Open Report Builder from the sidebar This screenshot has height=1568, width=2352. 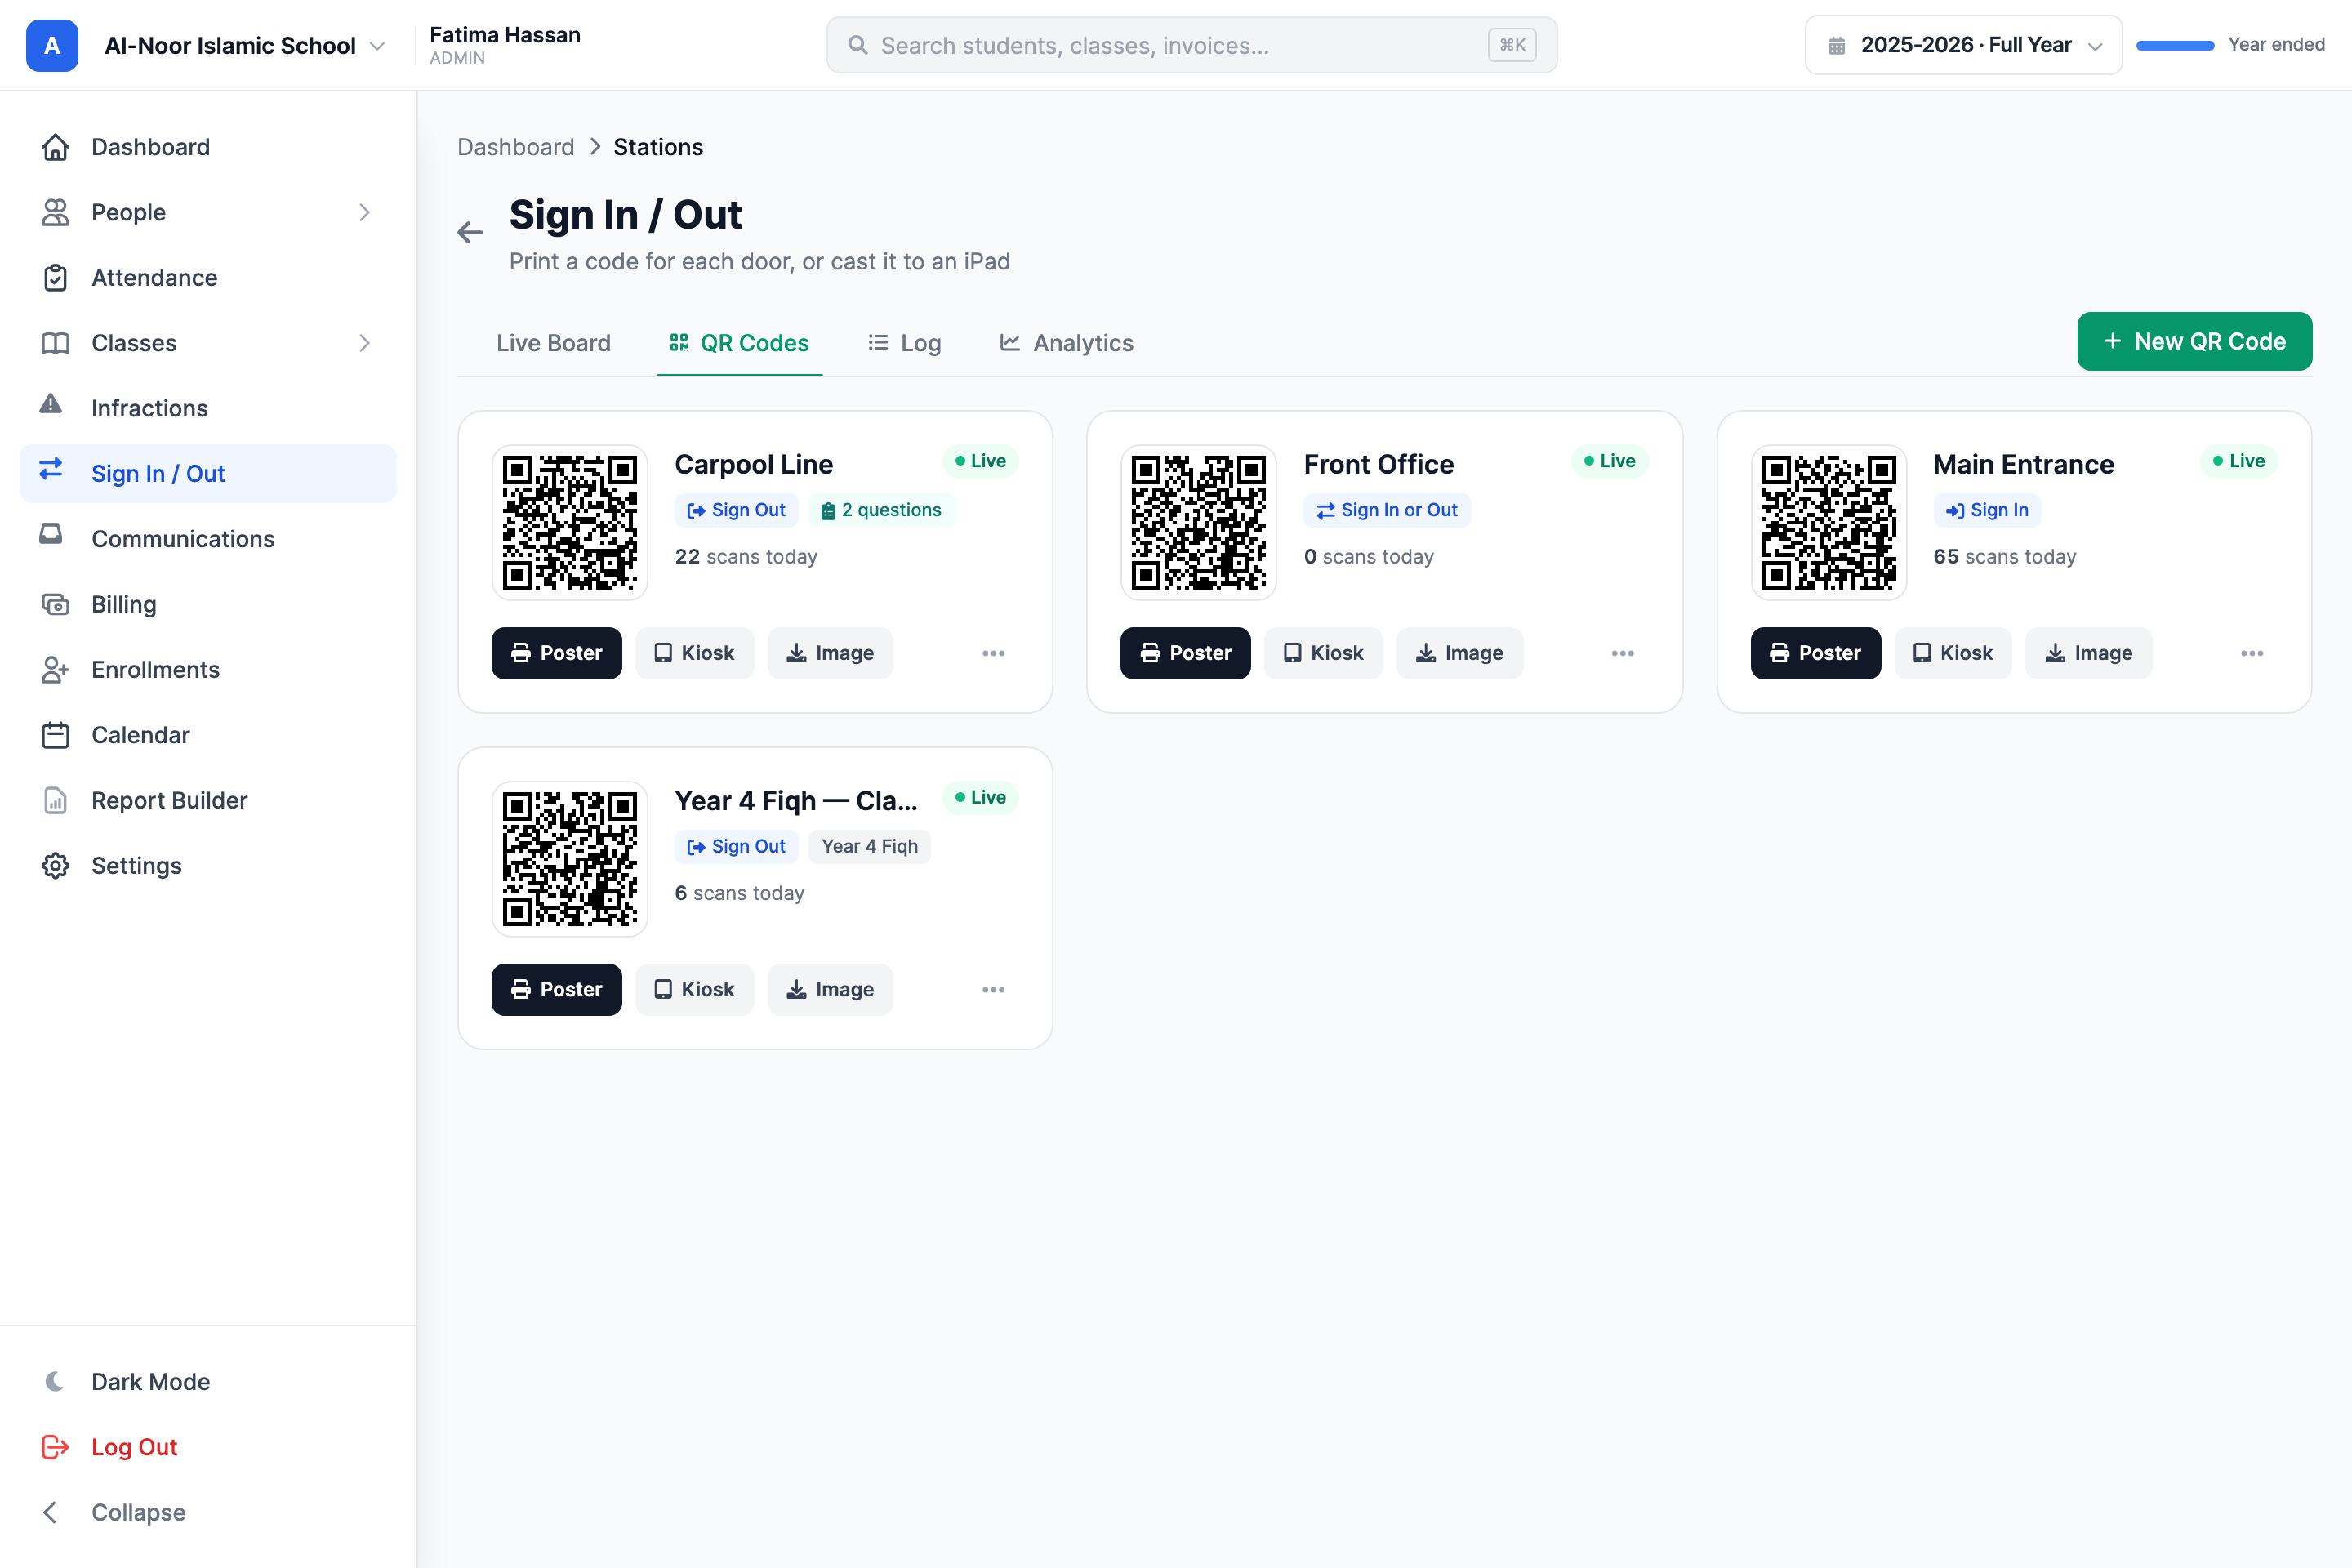[x=208, y=800]
